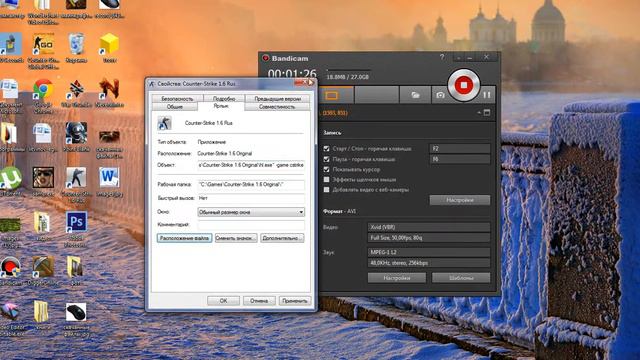The image size is (640, 360).
Task: Click the Counter-Strike icon in properties dialog
Action: [164, 123]
